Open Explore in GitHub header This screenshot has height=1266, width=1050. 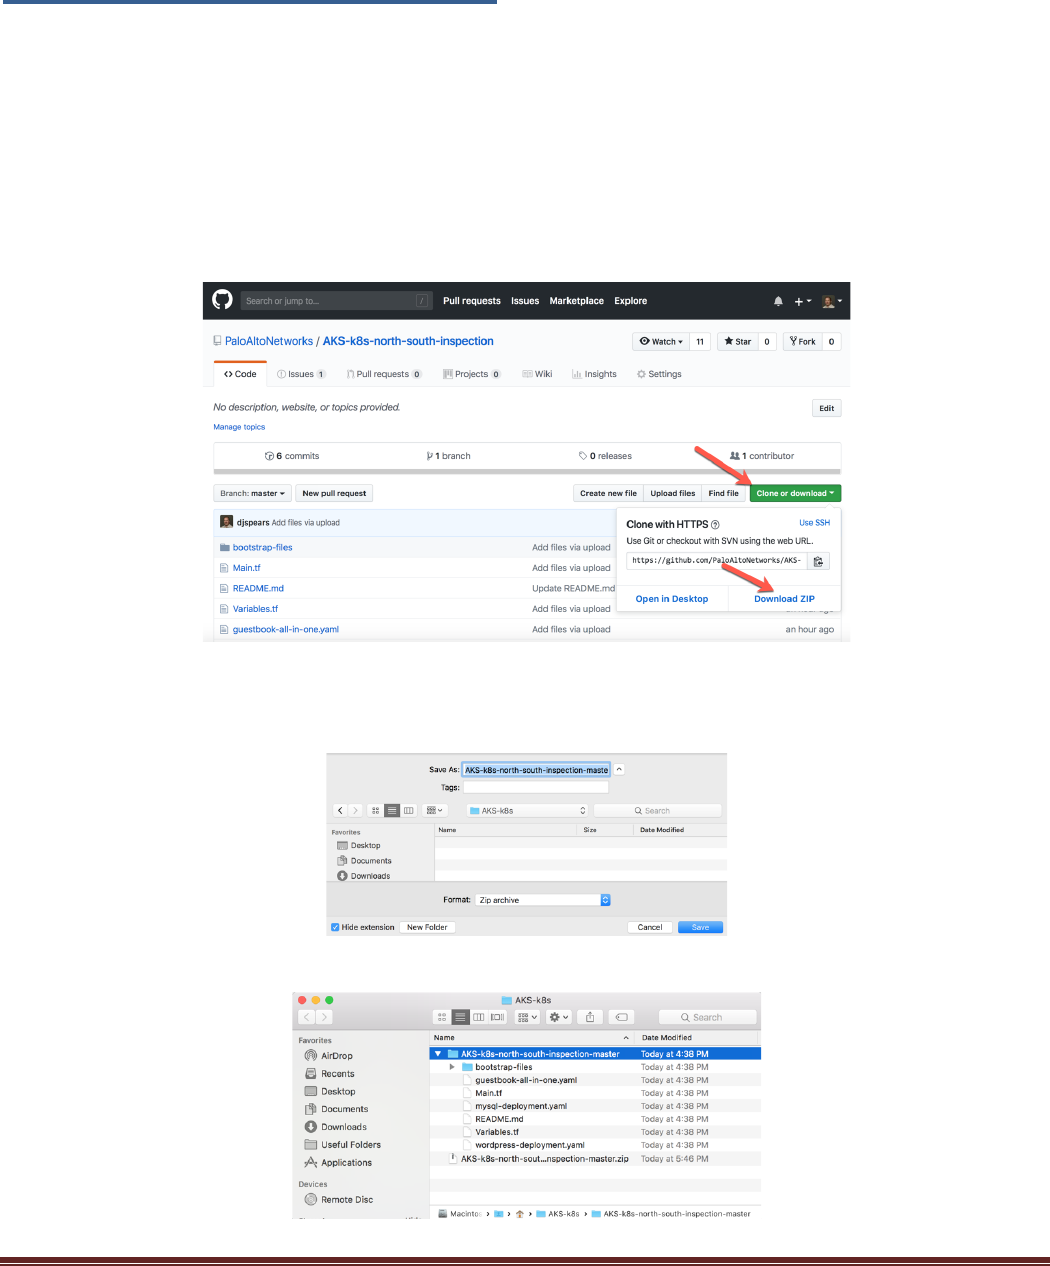[631, 301]
